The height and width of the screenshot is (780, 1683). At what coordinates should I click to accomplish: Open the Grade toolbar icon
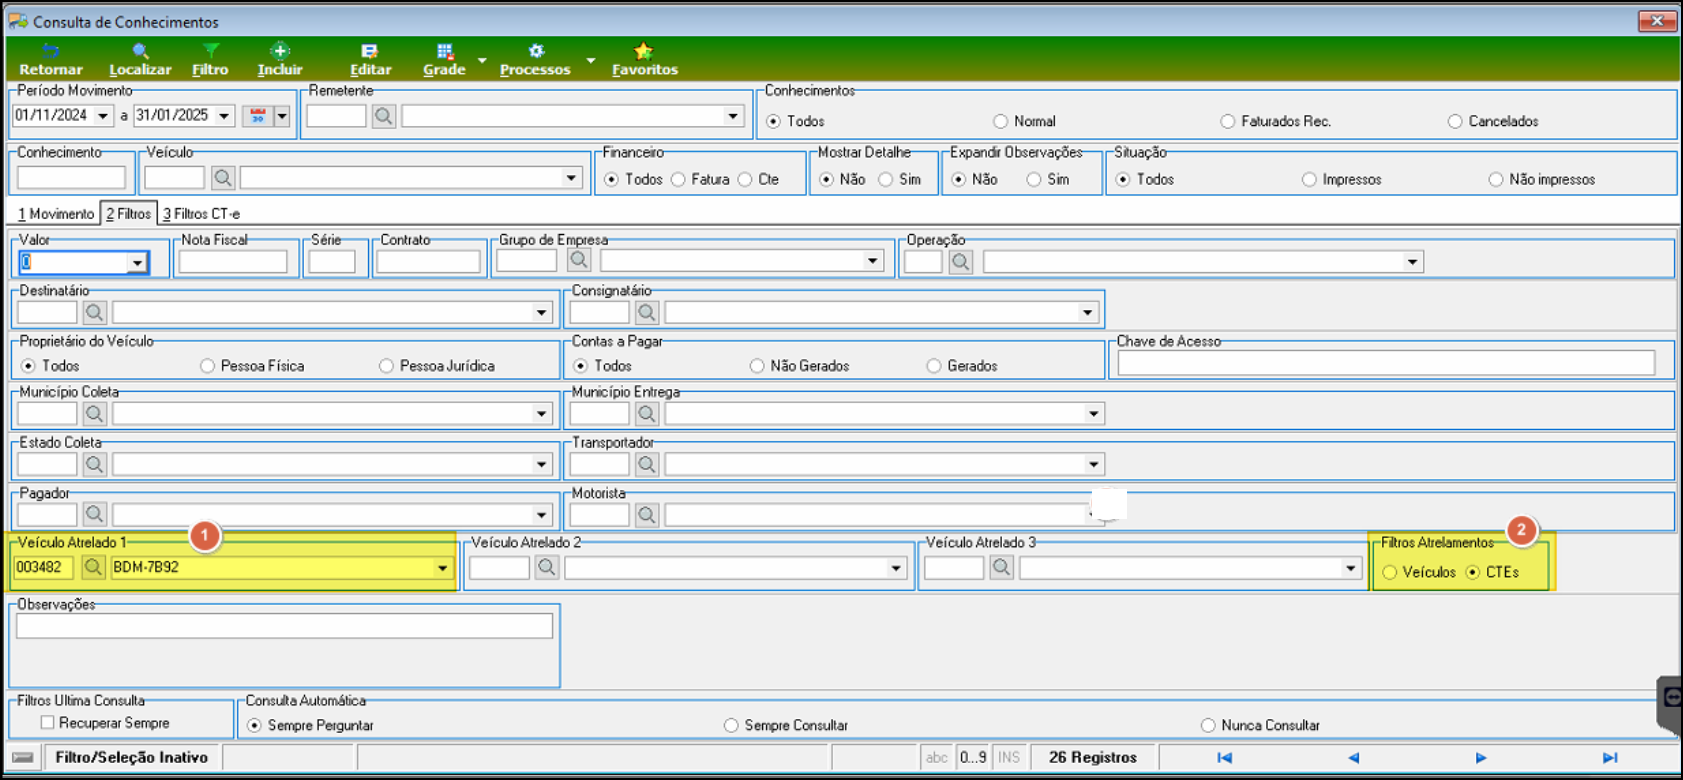[x=445, y=51]
